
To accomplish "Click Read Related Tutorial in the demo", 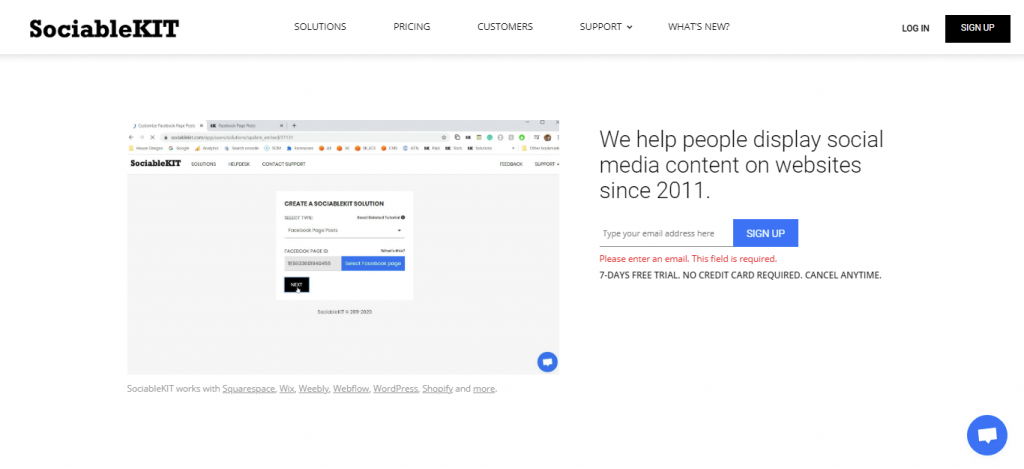I will coord(377,218).
